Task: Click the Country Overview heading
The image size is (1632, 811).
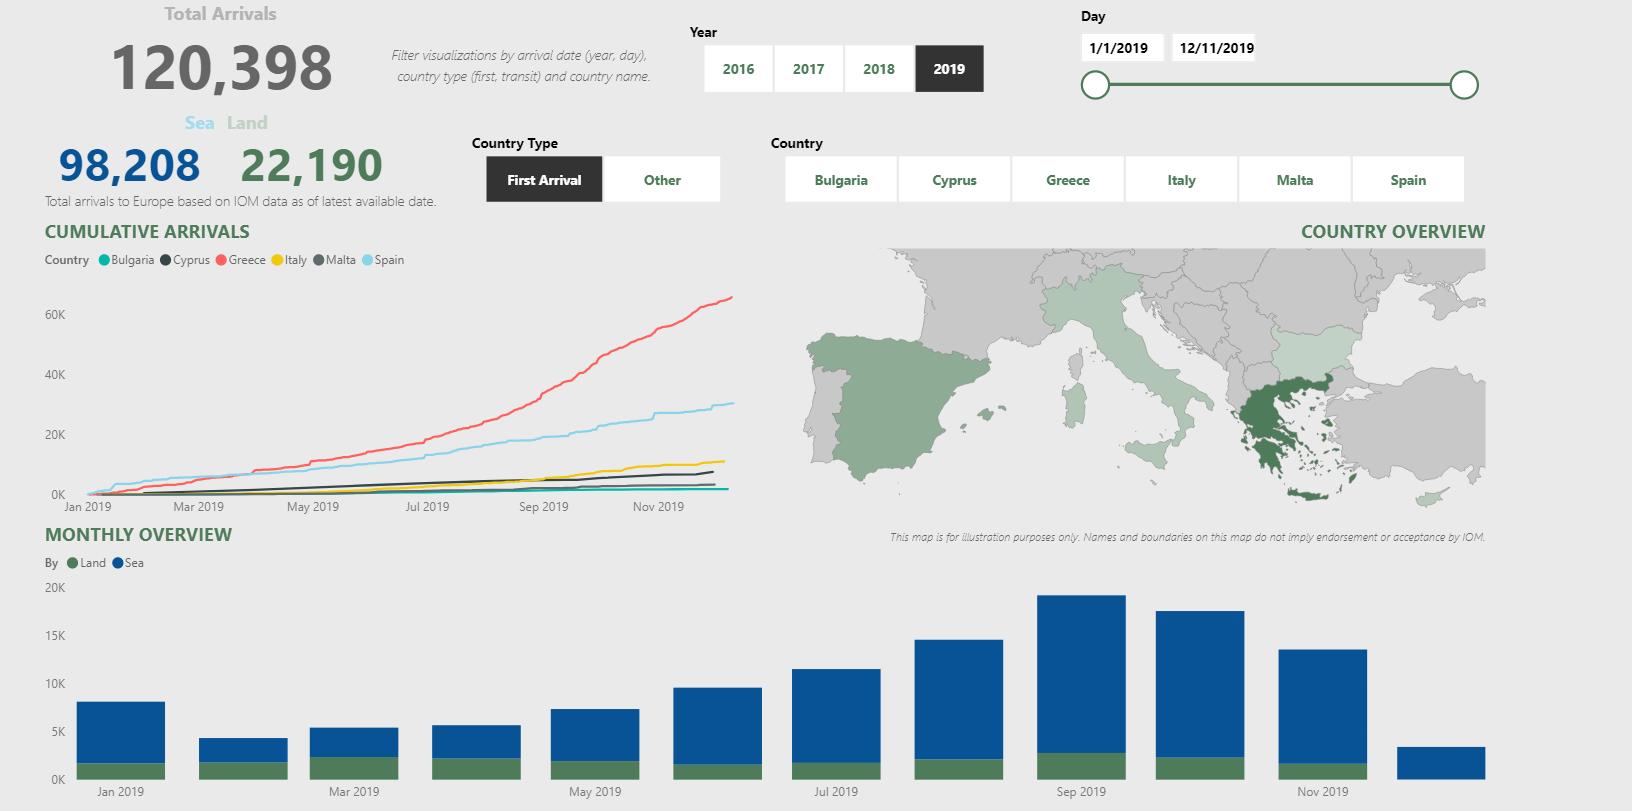Action: 1393,232
